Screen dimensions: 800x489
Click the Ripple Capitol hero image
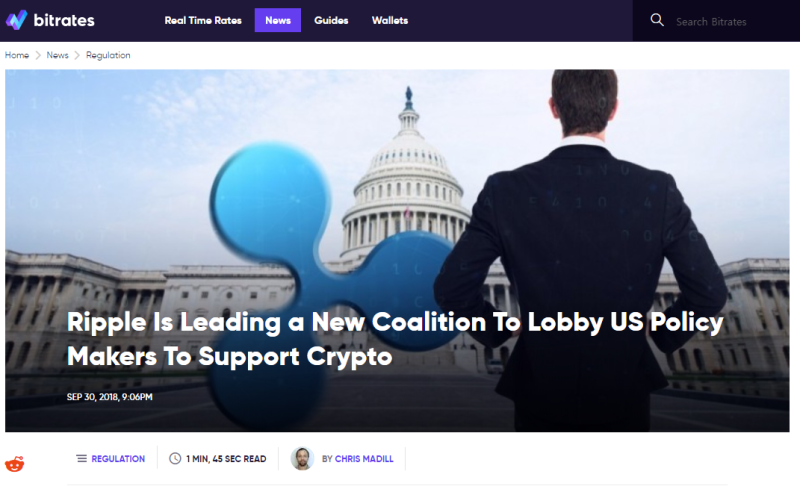click(x=397, y=250)
